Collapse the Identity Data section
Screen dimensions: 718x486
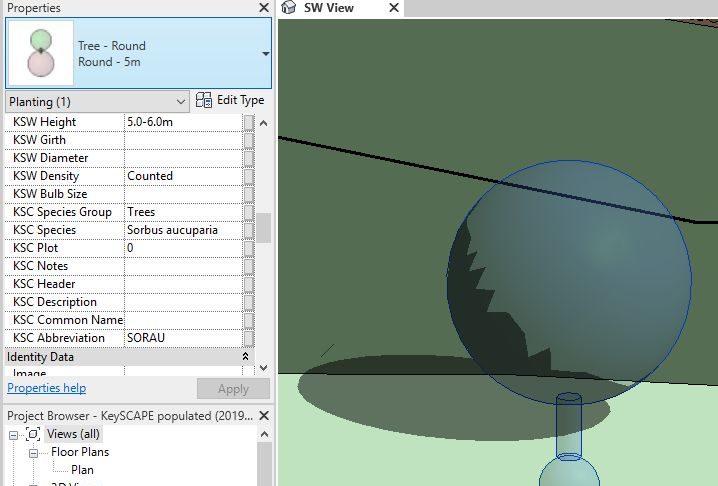click(245, 357)
